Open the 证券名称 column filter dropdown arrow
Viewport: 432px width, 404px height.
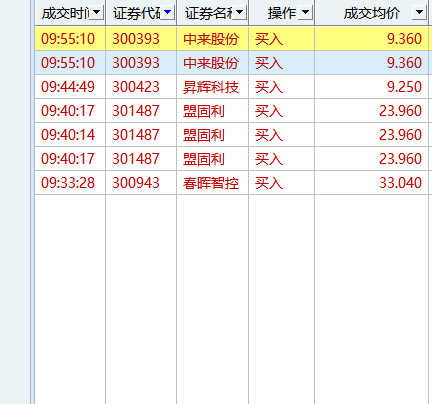(x=239, y=13)
